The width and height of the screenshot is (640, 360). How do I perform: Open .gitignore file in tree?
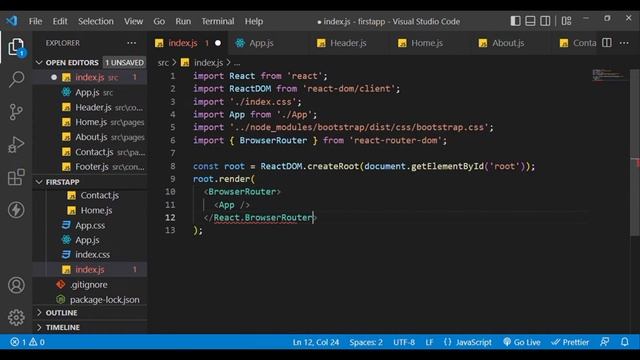point(90,284)
